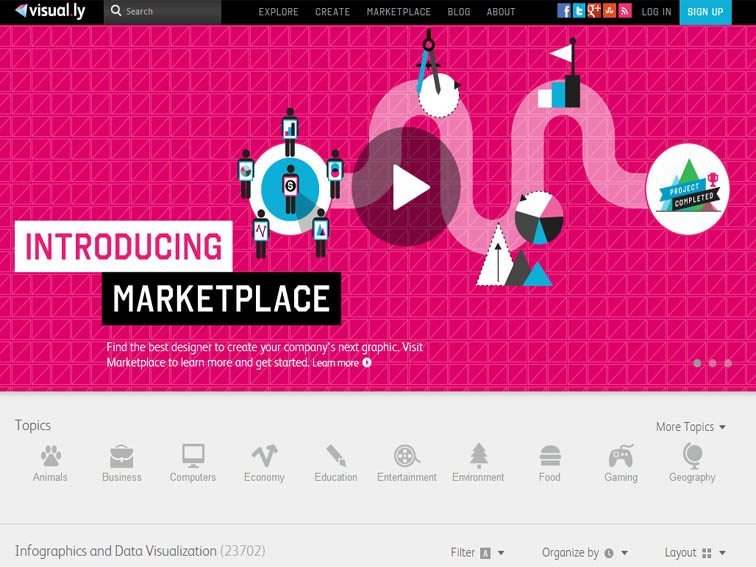Click the Project Completed badge graphic
This screenshot has height=567, width=756.
coord(688,189)
